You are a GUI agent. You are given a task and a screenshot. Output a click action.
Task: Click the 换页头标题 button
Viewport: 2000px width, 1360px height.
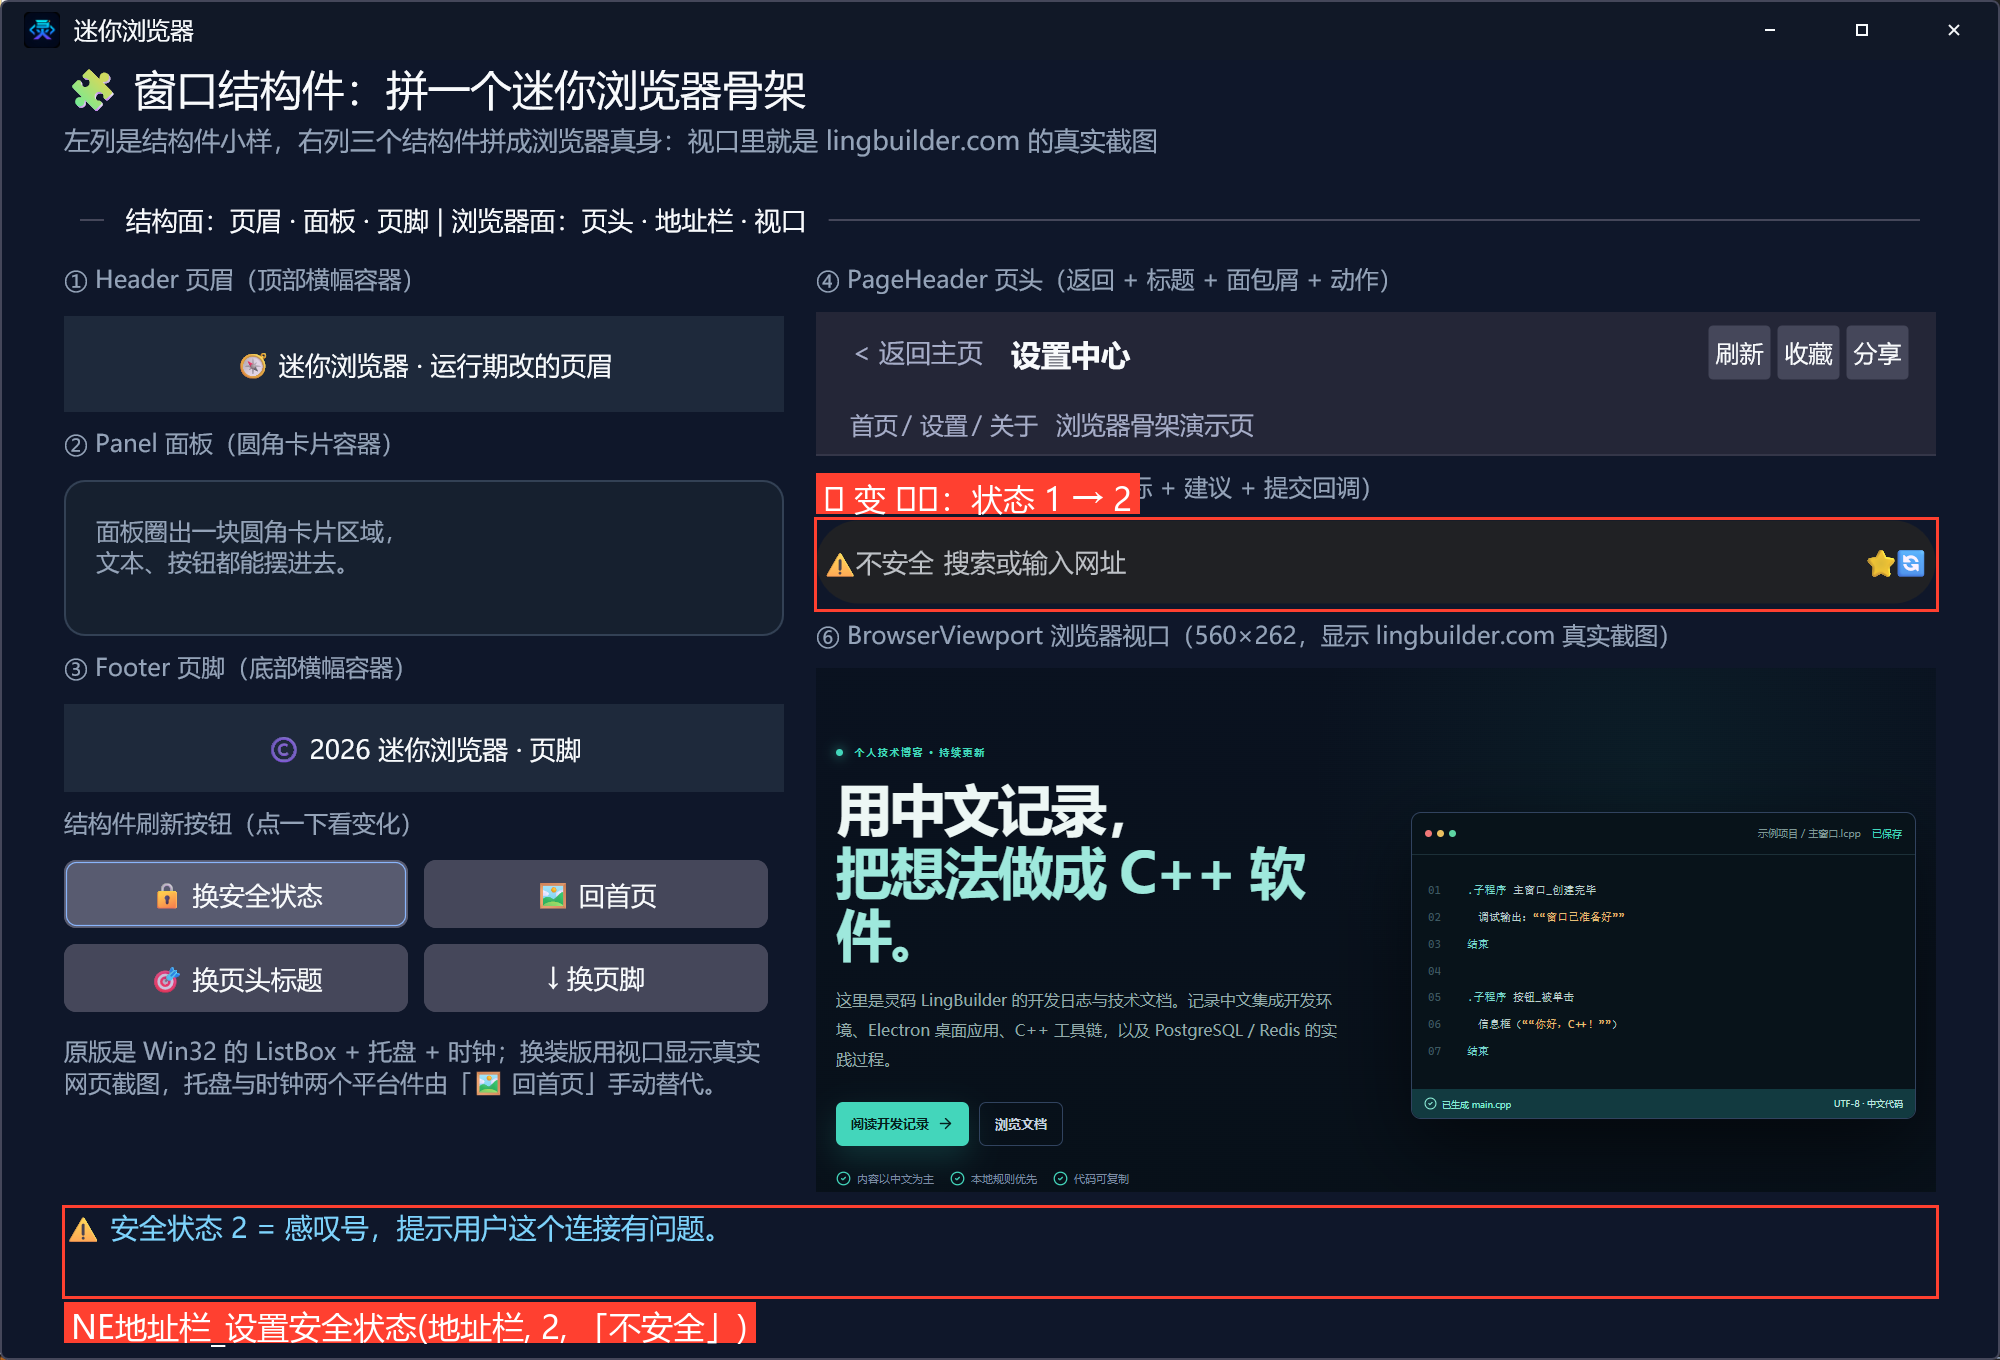click(236, 978)
